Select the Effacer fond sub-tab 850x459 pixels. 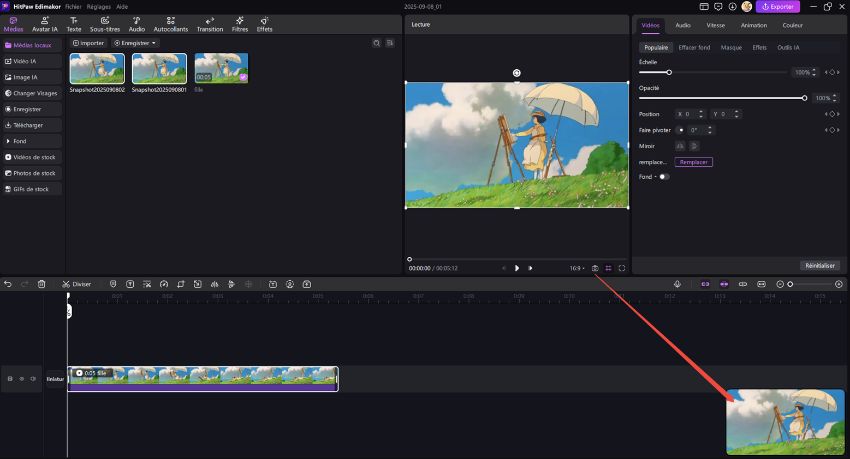pyautogui.click(x=694, y=47)
